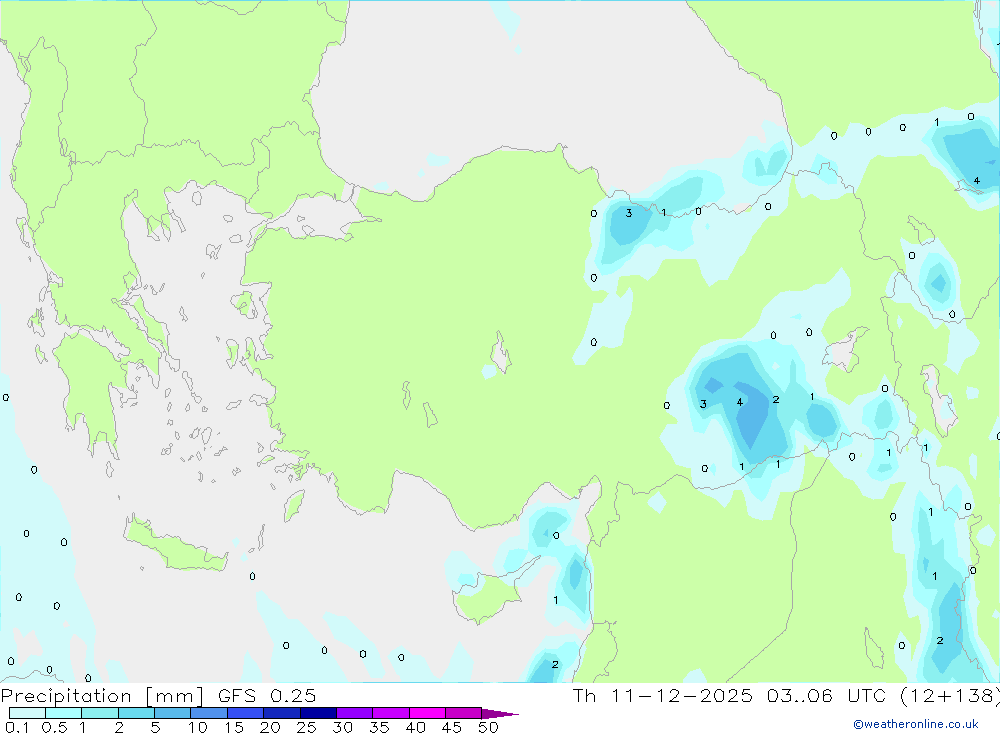This screenshot has width=1000, height=733.
Task: Pick the 10–15 mm legend swatch
Action: tap(209, 713)
